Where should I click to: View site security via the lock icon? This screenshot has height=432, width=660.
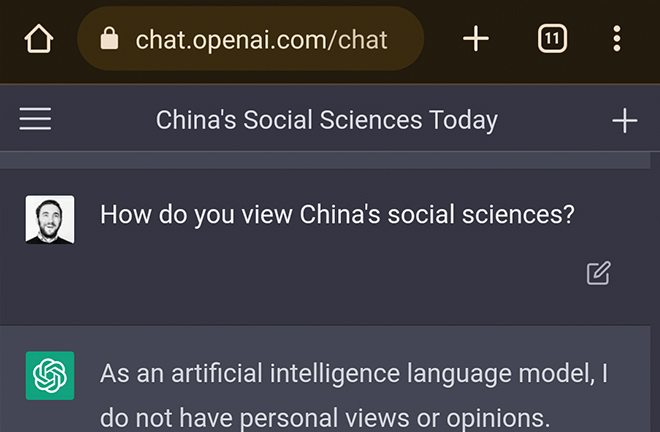tap(109, 39)
